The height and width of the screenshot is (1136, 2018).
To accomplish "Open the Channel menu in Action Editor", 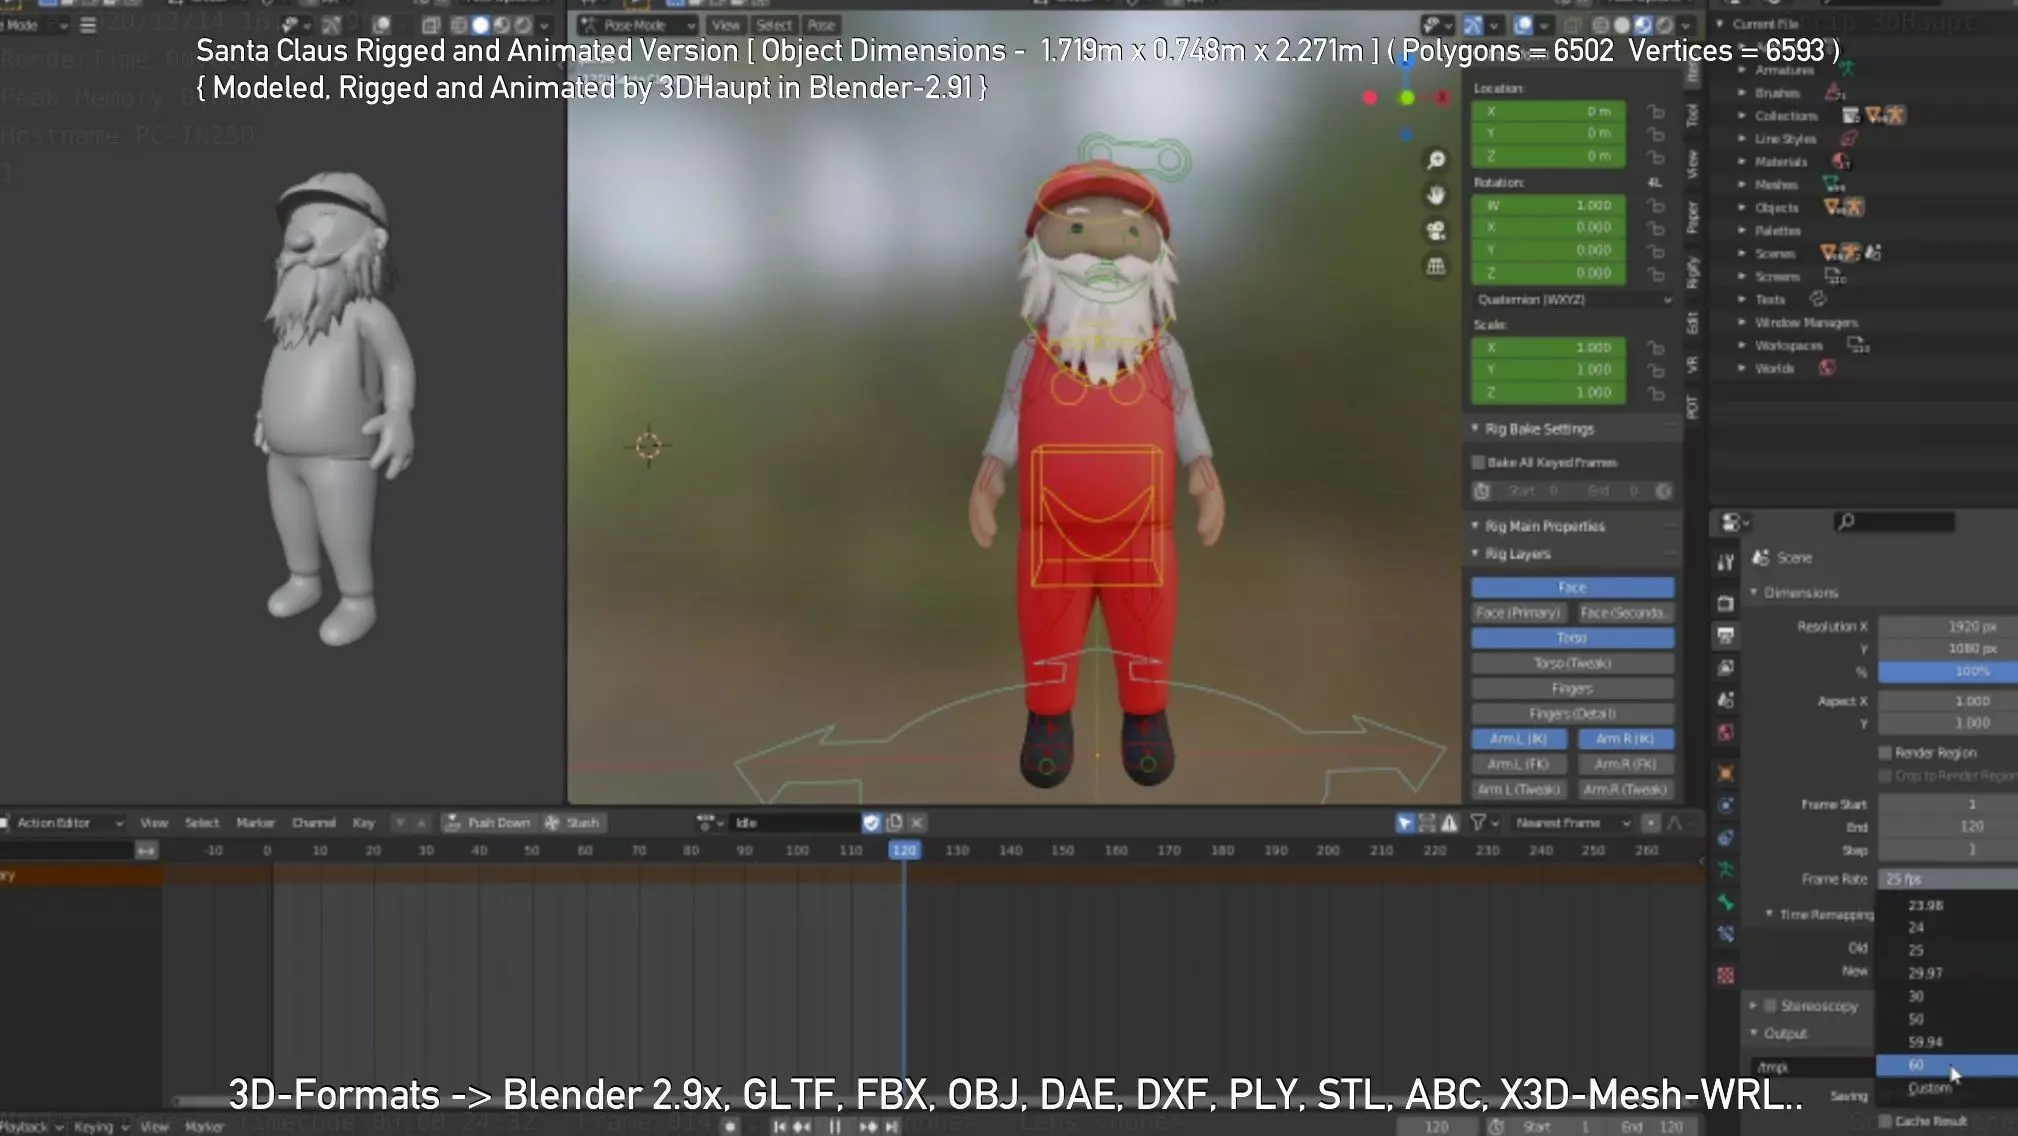I will tap(313, 822).
